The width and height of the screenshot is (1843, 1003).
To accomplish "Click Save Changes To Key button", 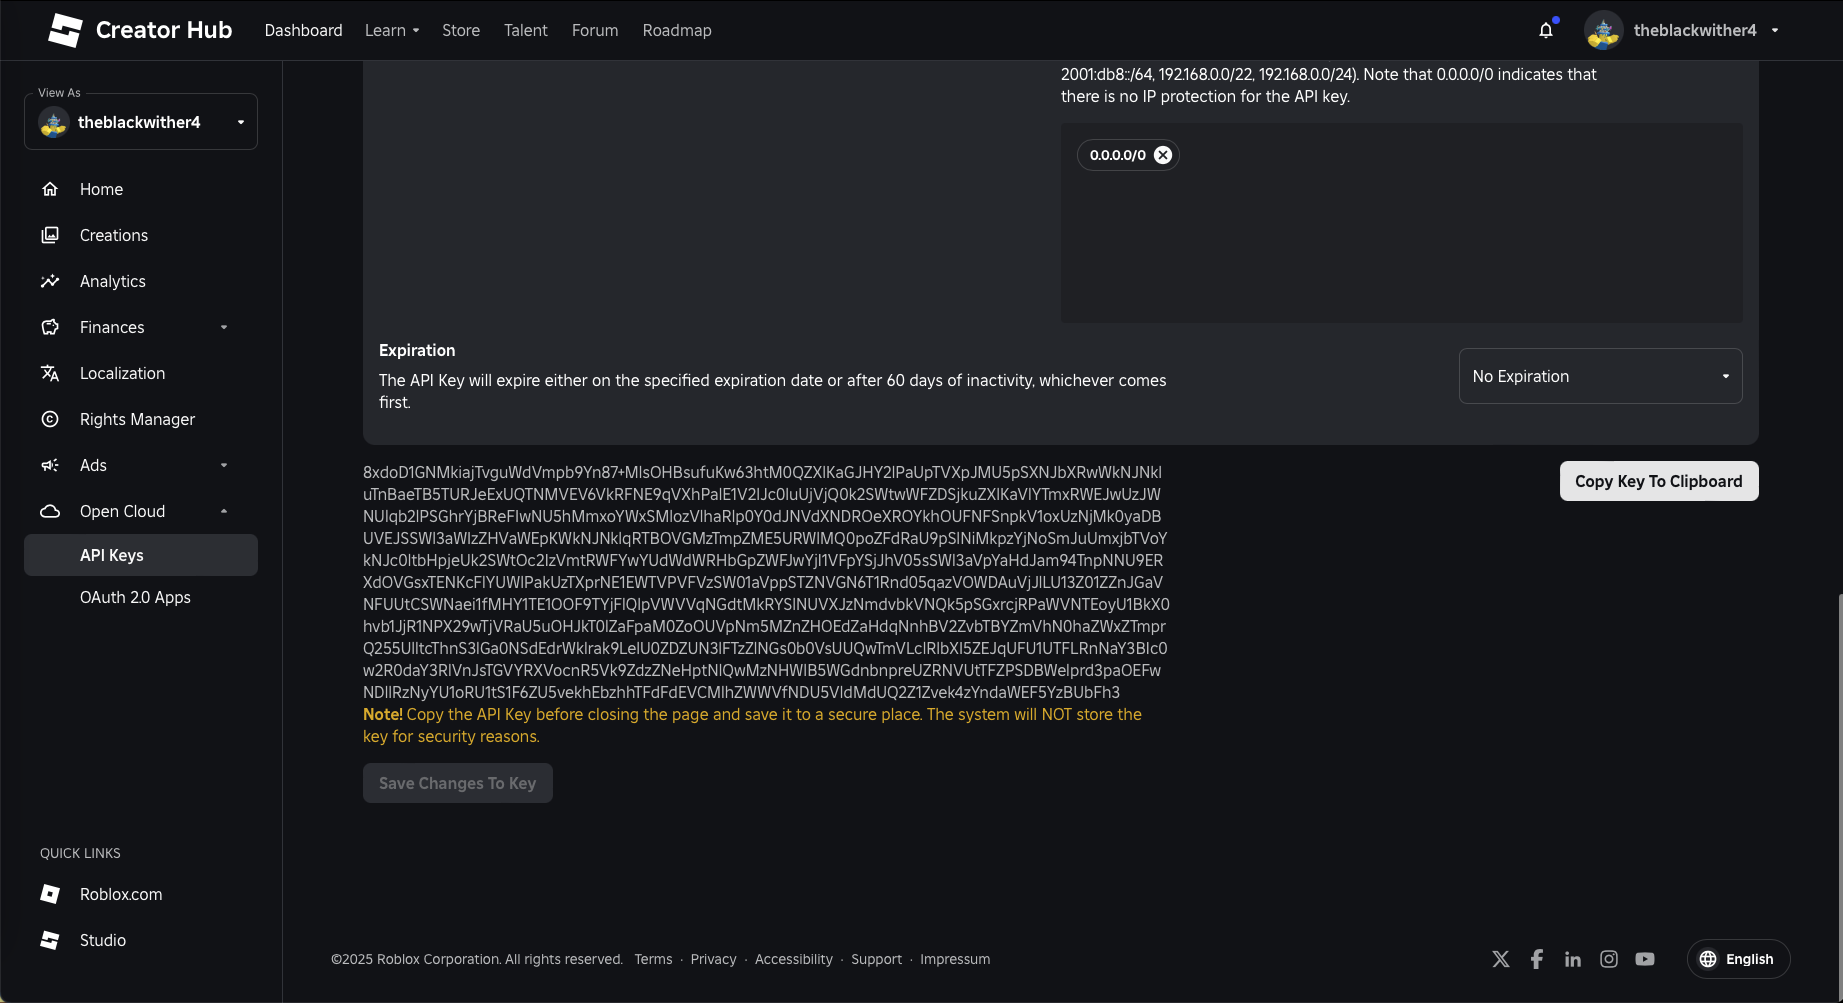I will (x=457, y=783).
